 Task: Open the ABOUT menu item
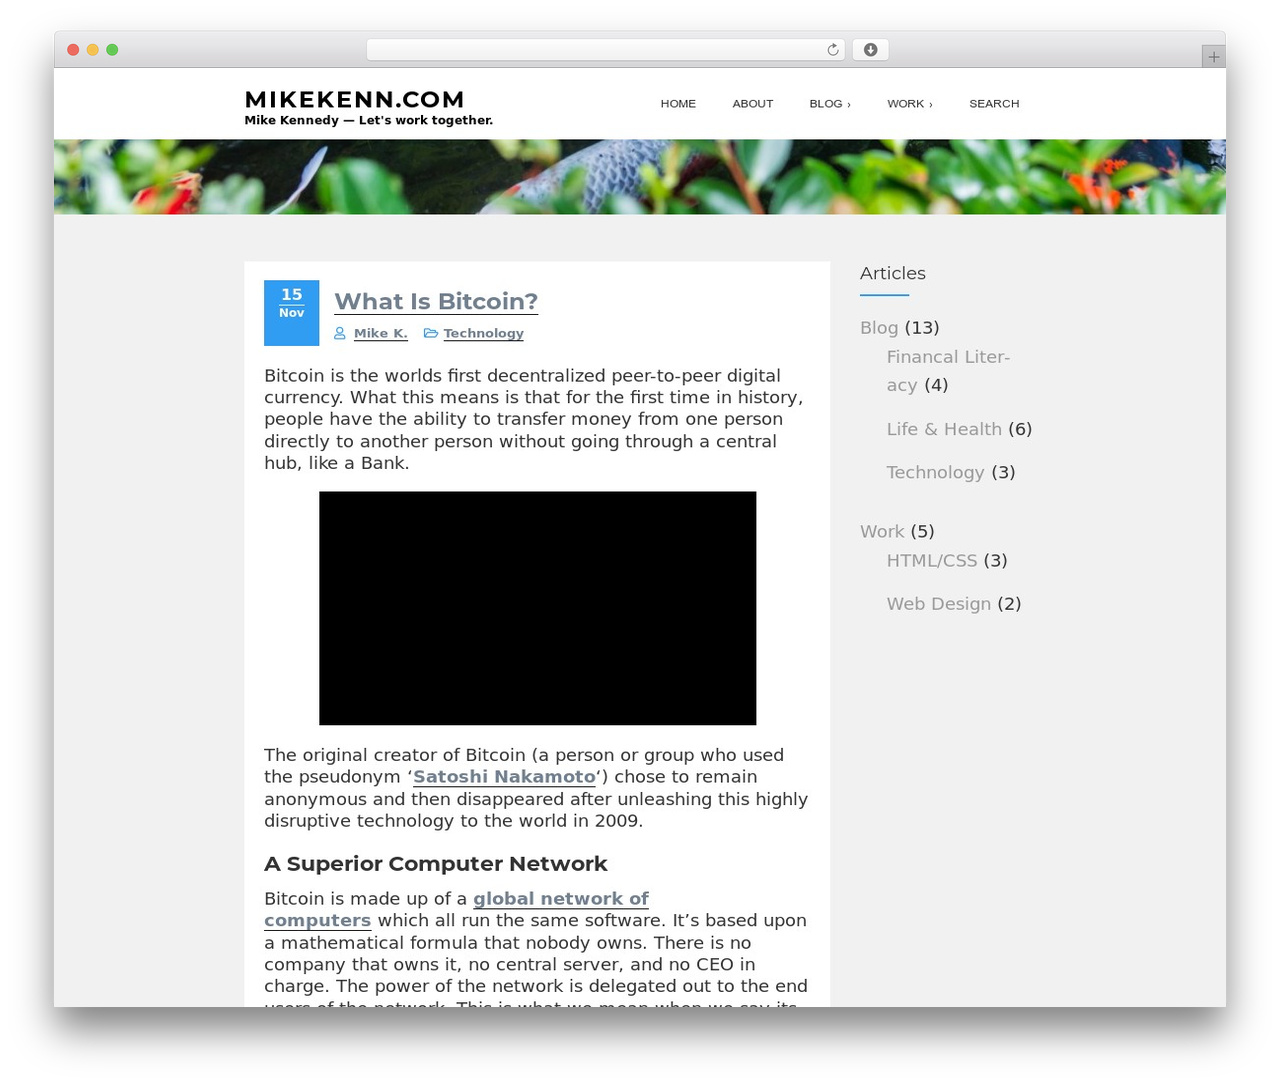point(752,104)
